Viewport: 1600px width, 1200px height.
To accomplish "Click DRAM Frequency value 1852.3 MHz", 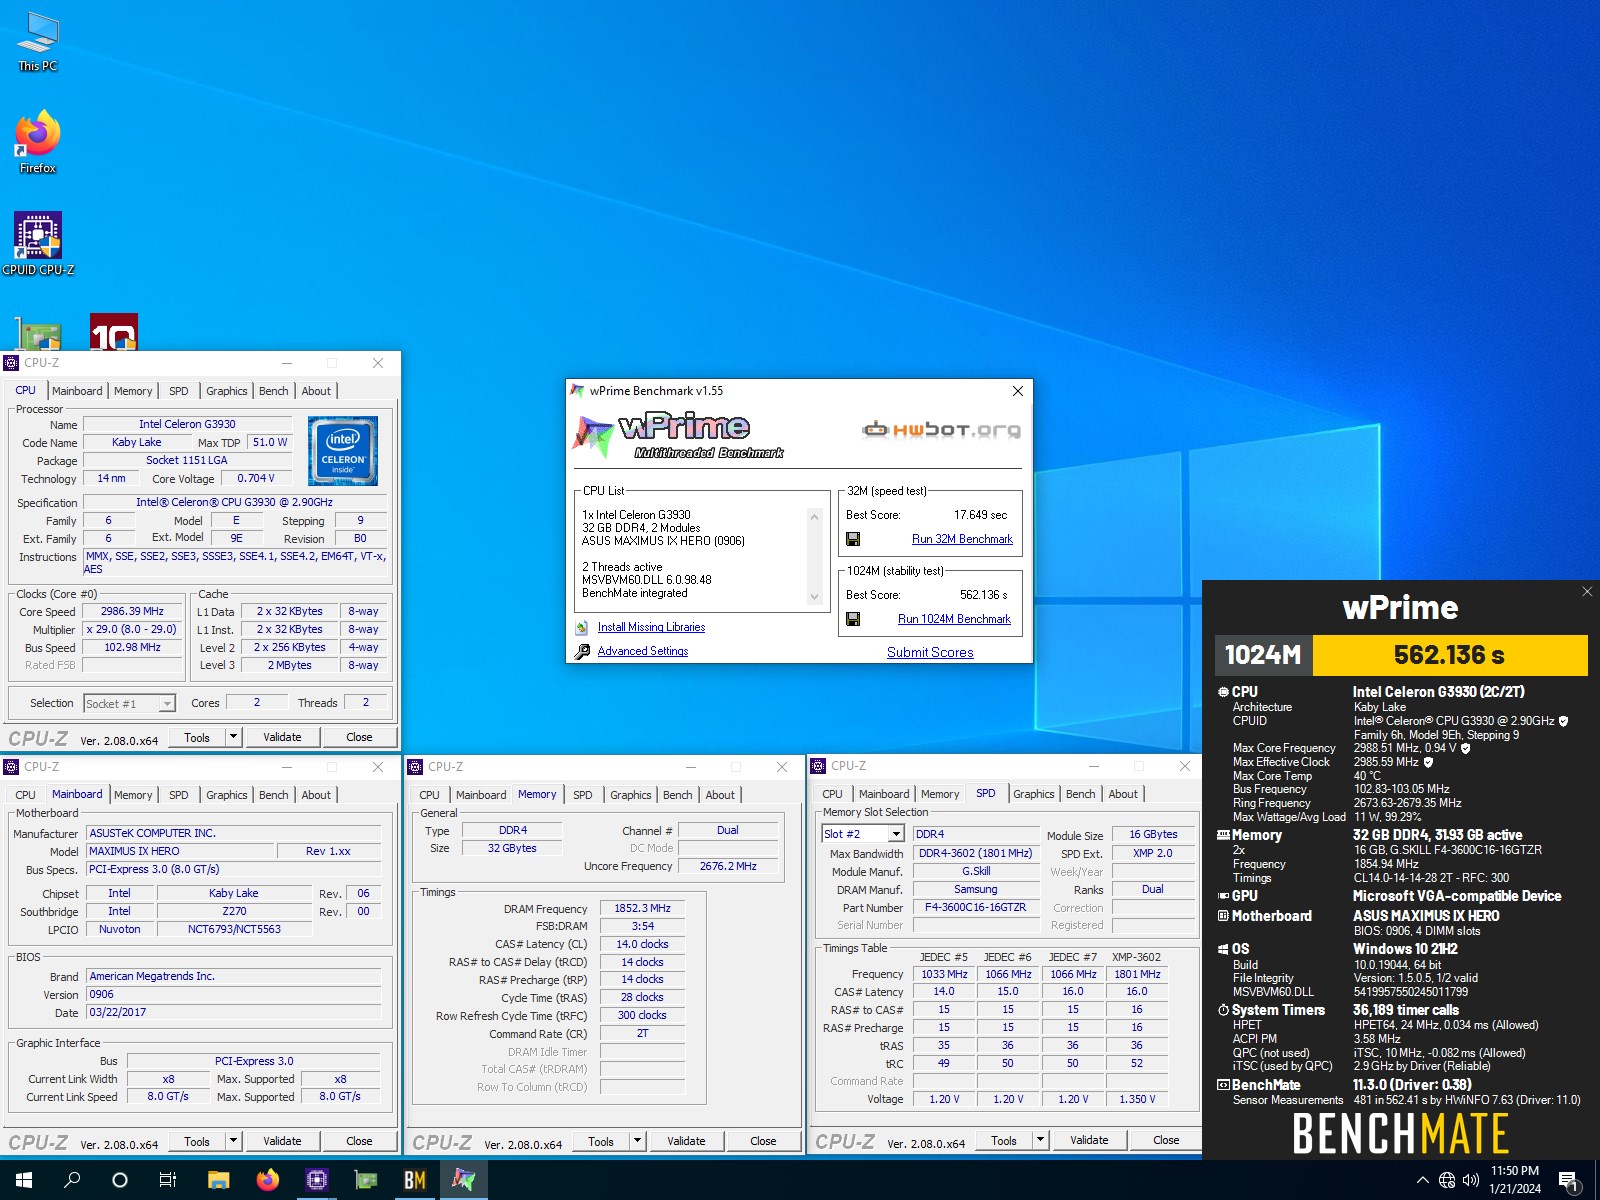I will coord(642,908).
